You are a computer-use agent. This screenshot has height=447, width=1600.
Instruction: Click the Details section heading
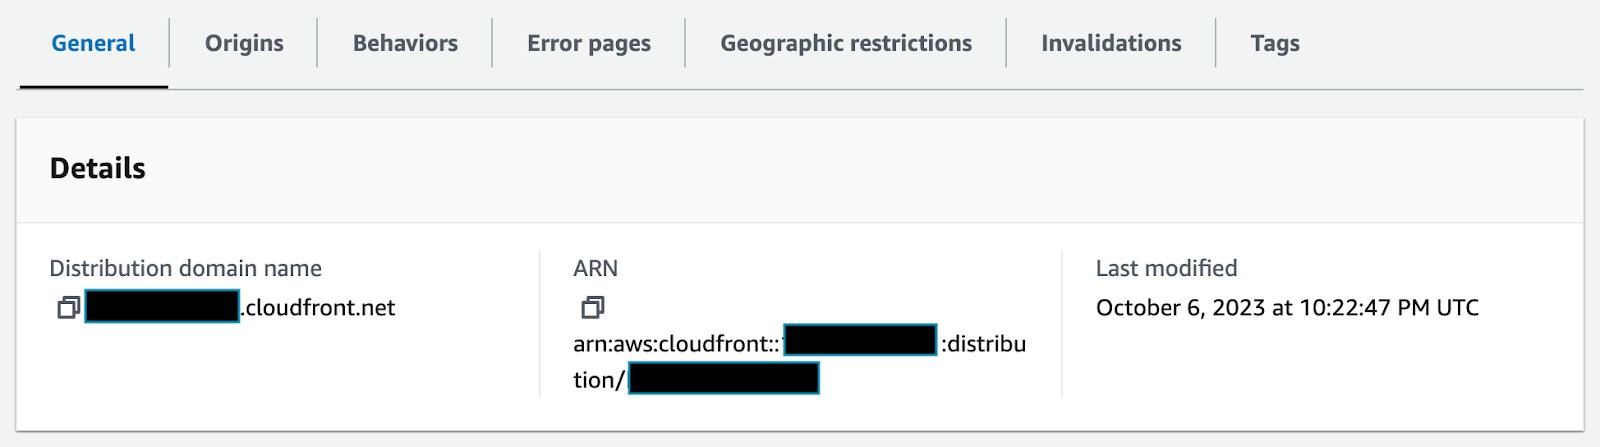point(98,168)
